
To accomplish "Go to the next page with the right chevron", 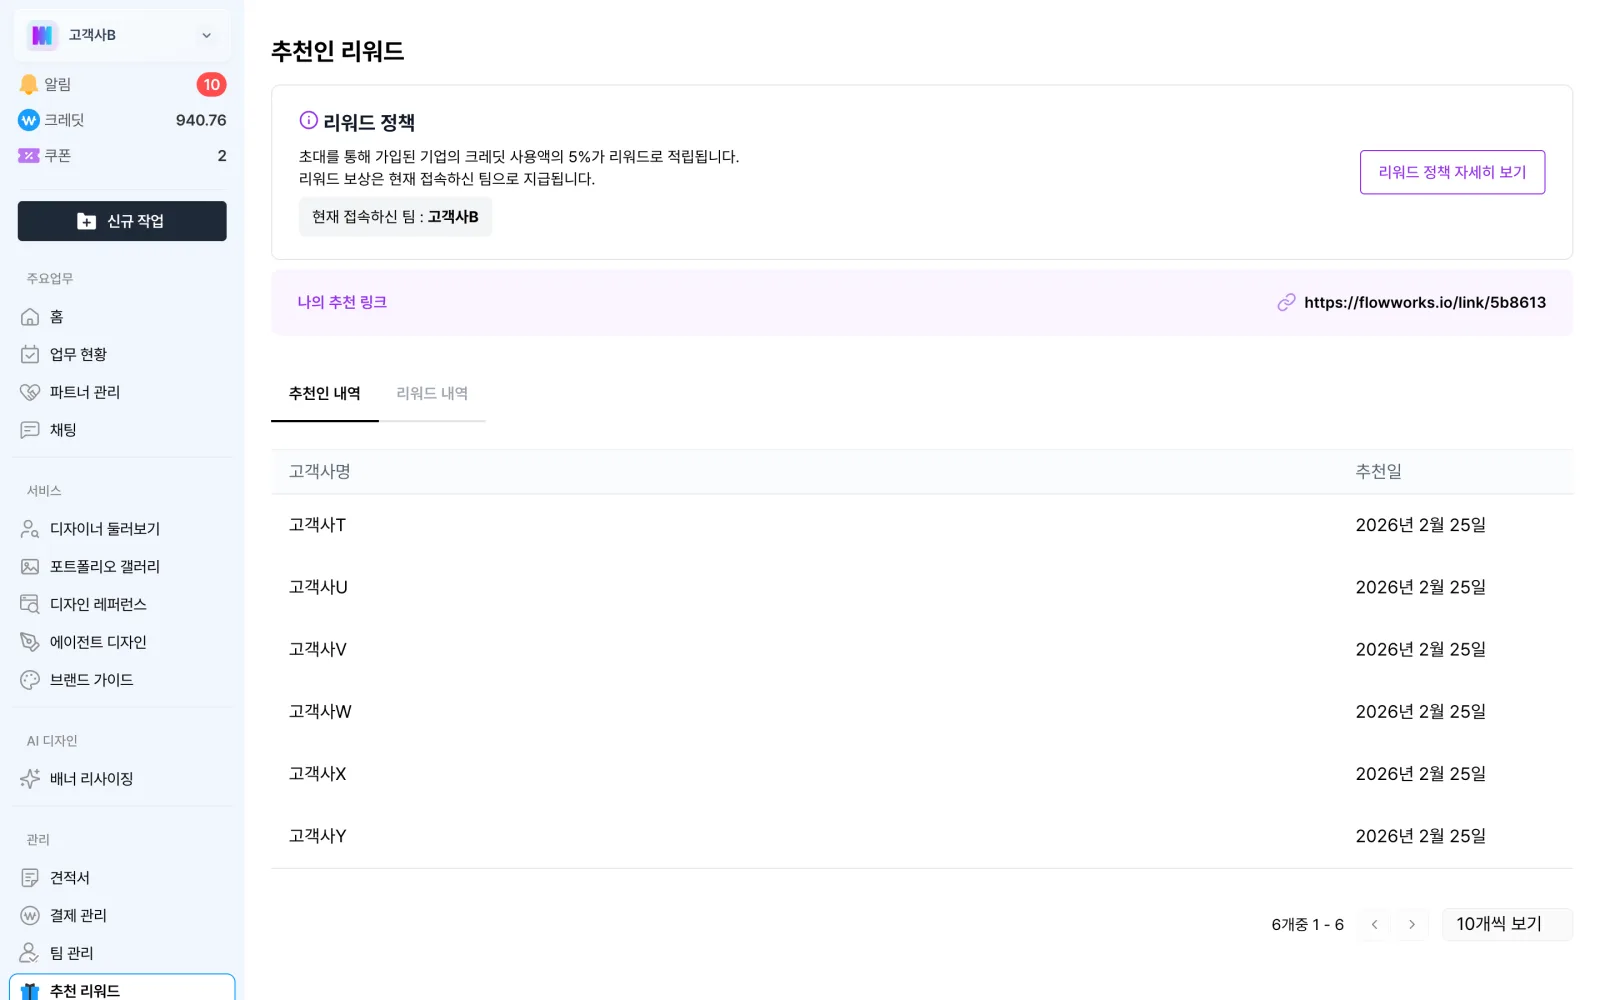I will click(1412, 925).
